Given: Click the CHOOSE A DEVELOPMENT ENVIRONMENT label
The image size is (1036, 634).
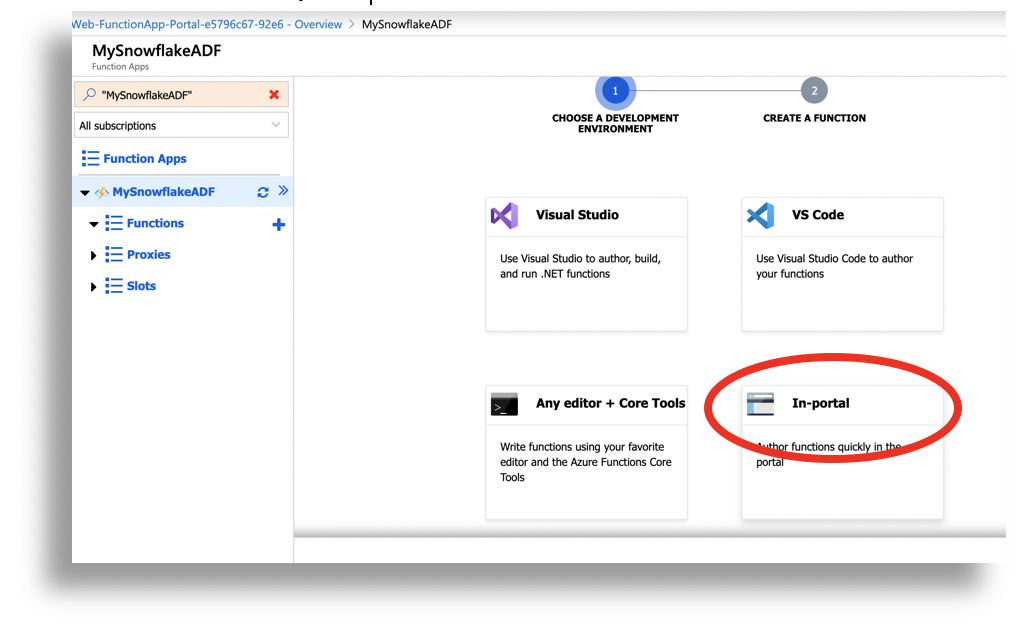Looking at the screenshot, I should pyautogui.click(x=615, y=123).
